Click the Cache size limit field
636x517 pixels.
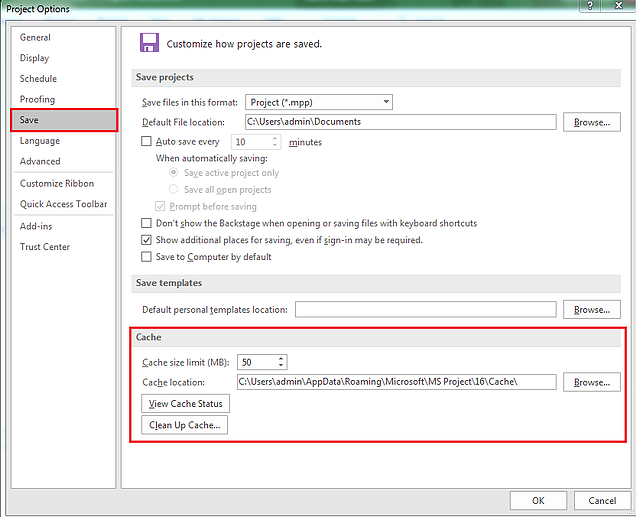(257, 362)
